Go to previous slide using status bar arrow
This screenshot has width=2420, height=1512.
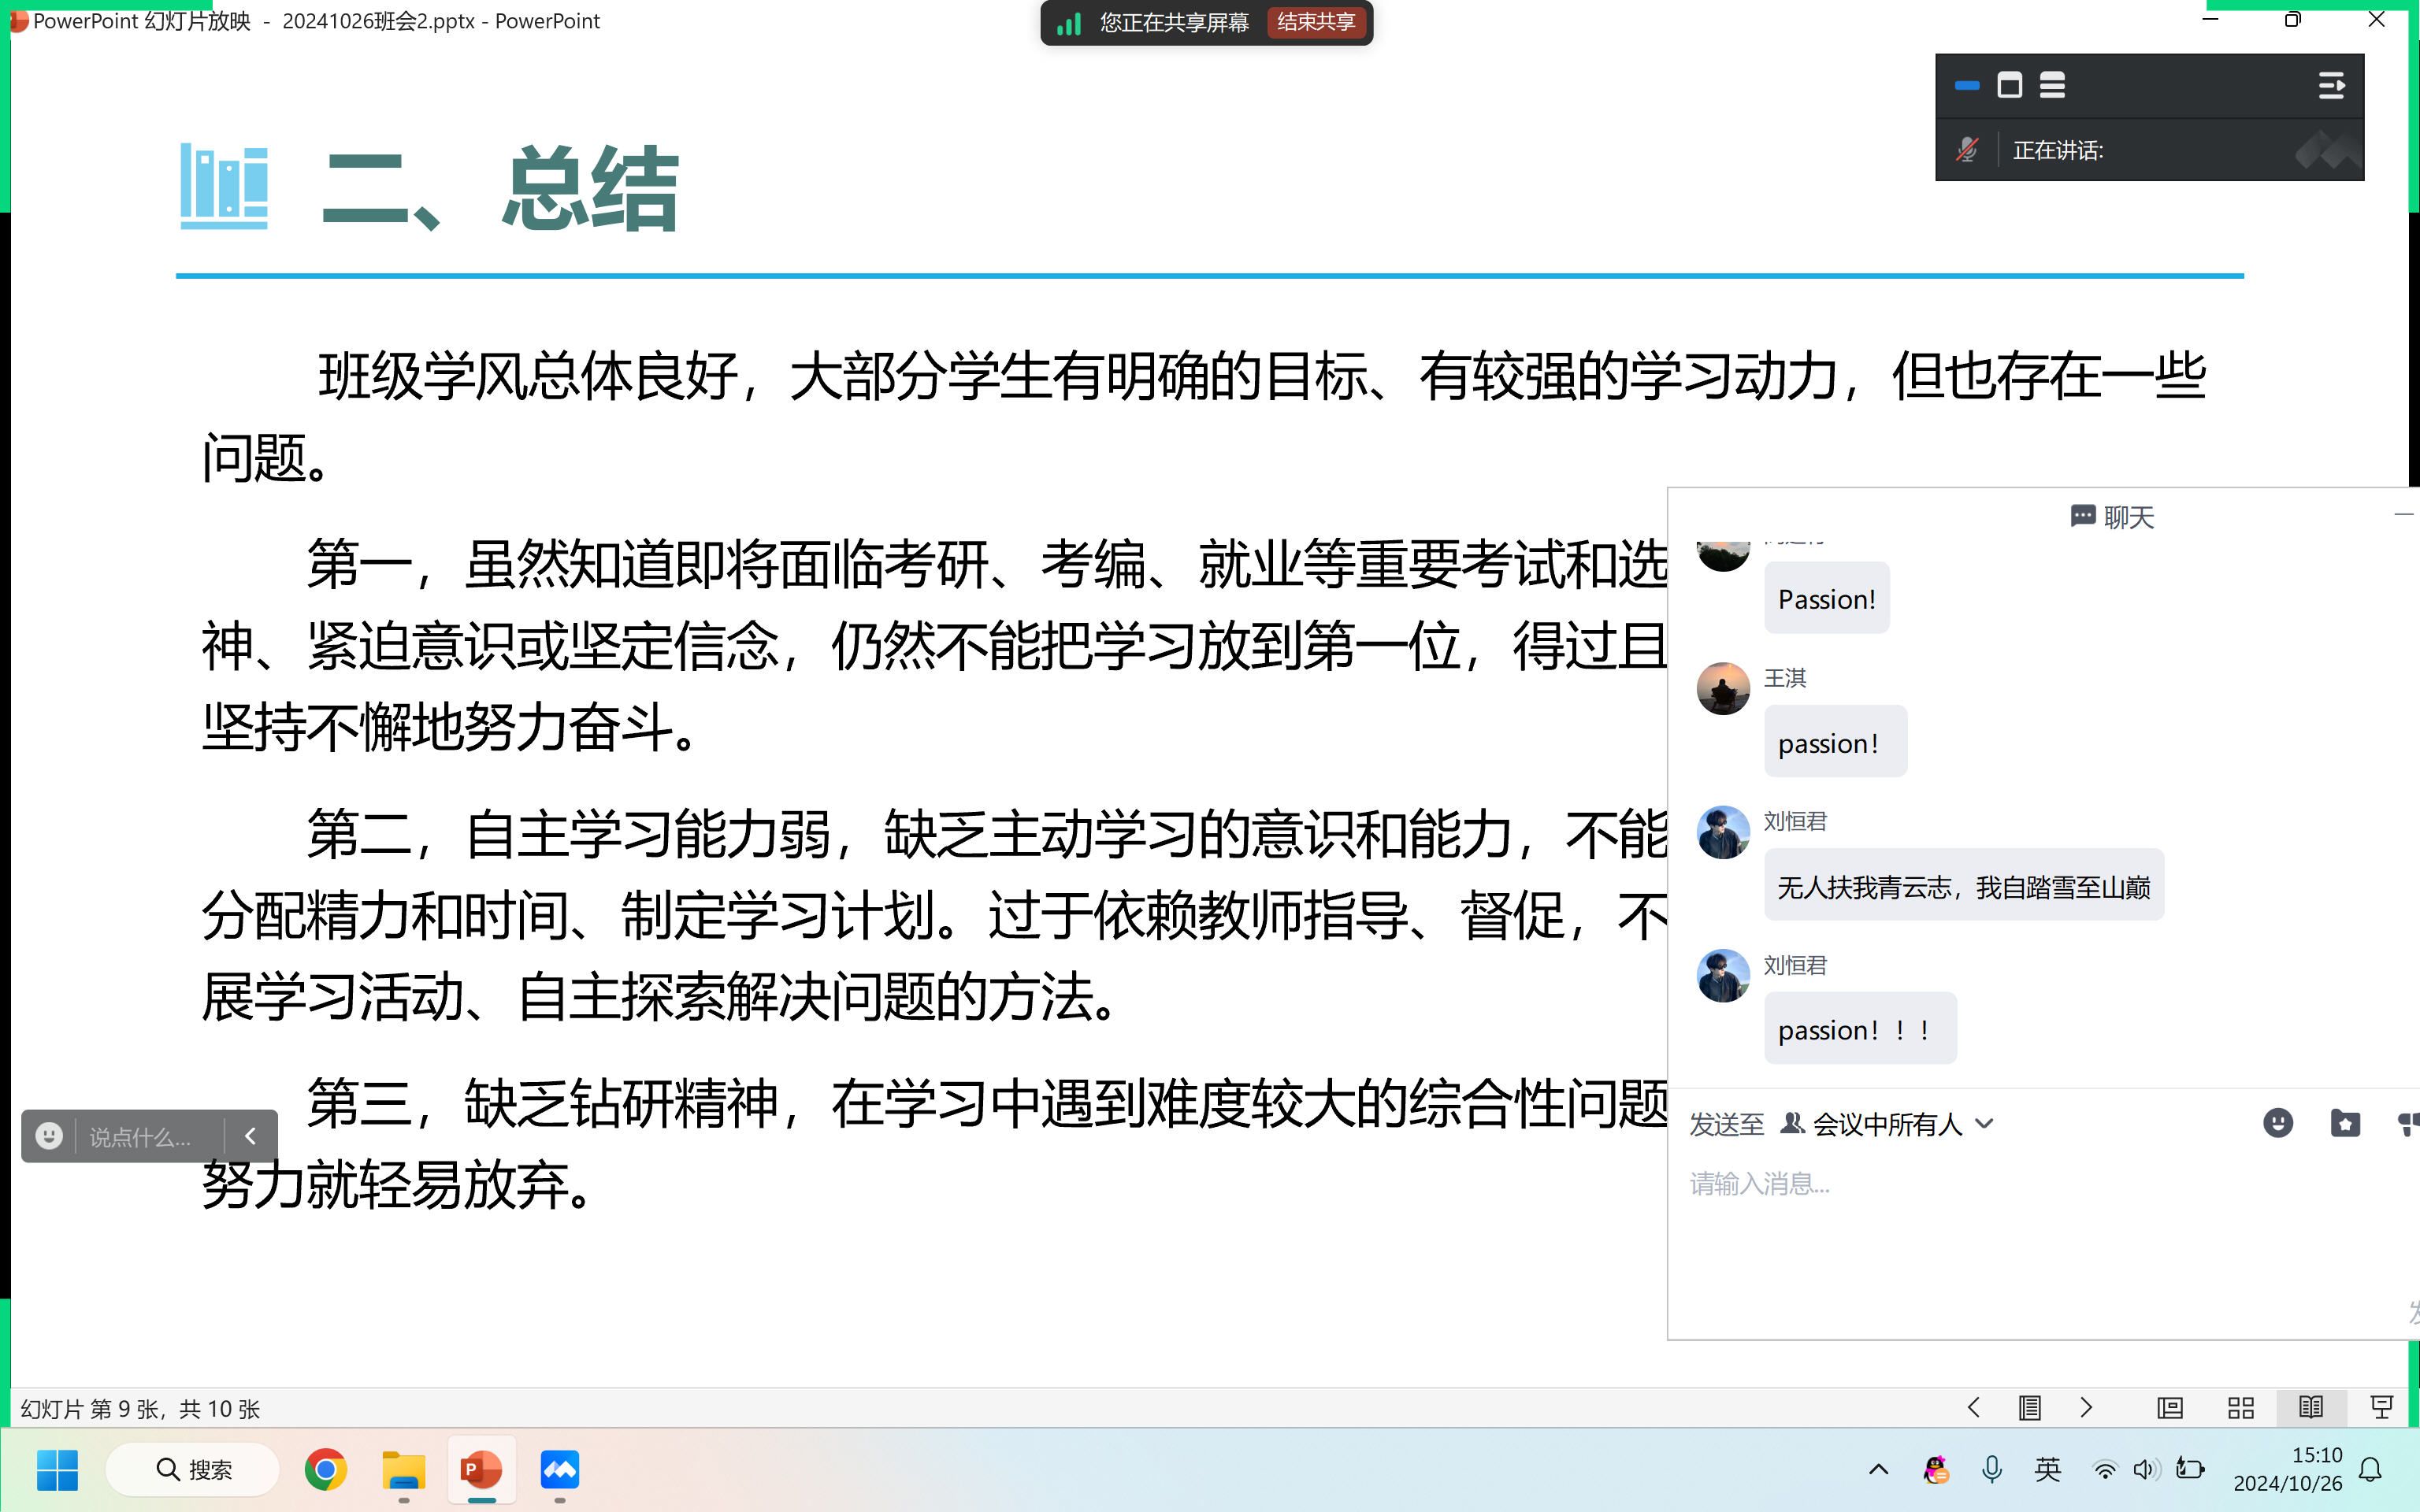click(1973, 1408)
